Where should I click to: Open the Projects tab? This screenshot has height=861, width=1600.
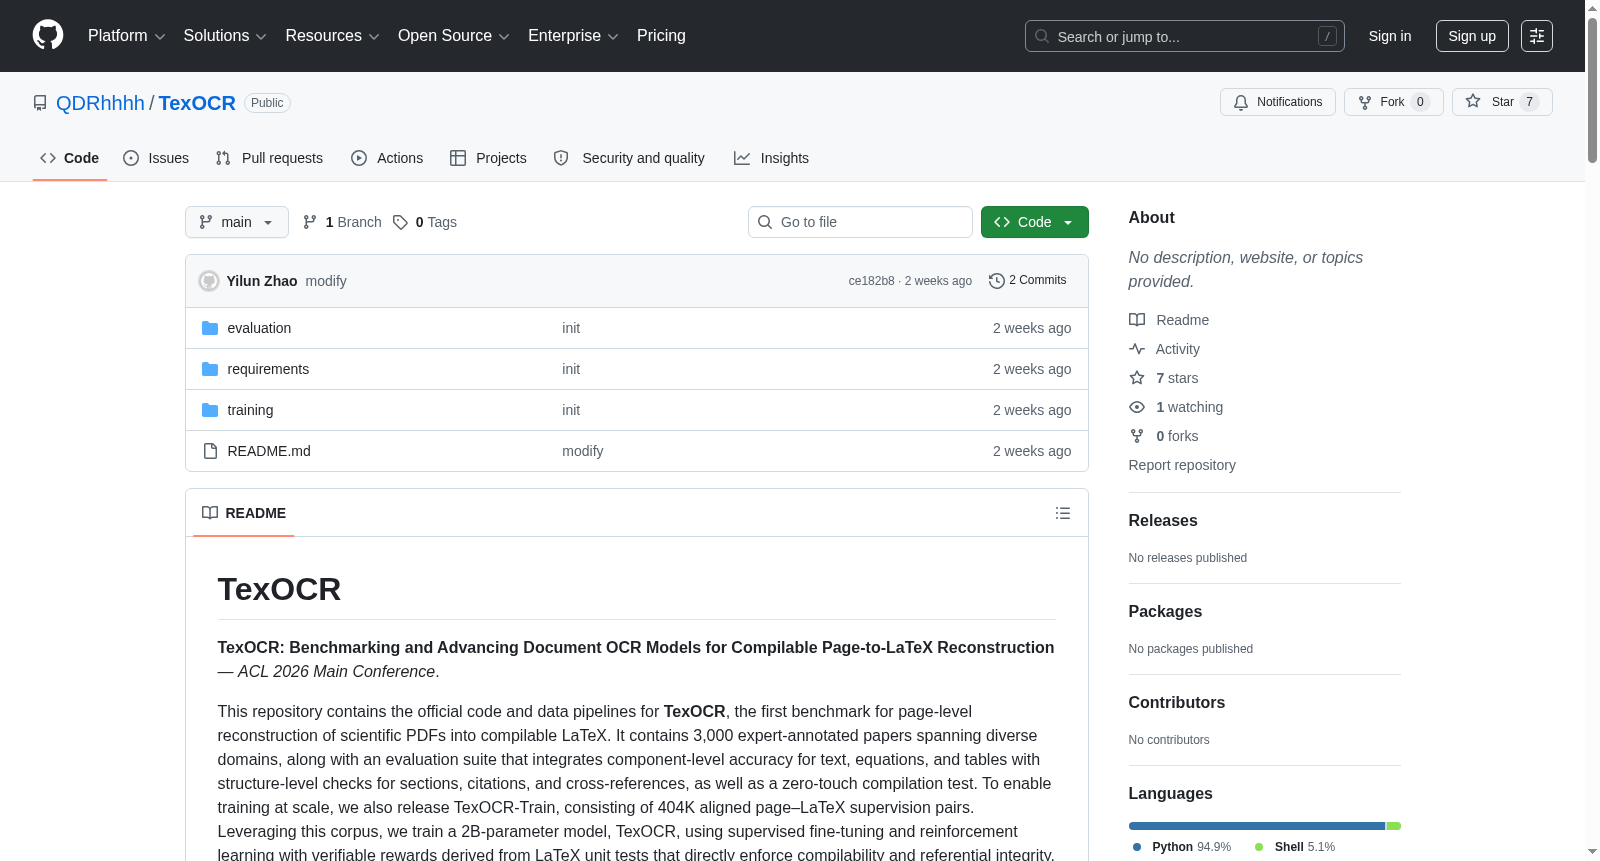(488, 158)
